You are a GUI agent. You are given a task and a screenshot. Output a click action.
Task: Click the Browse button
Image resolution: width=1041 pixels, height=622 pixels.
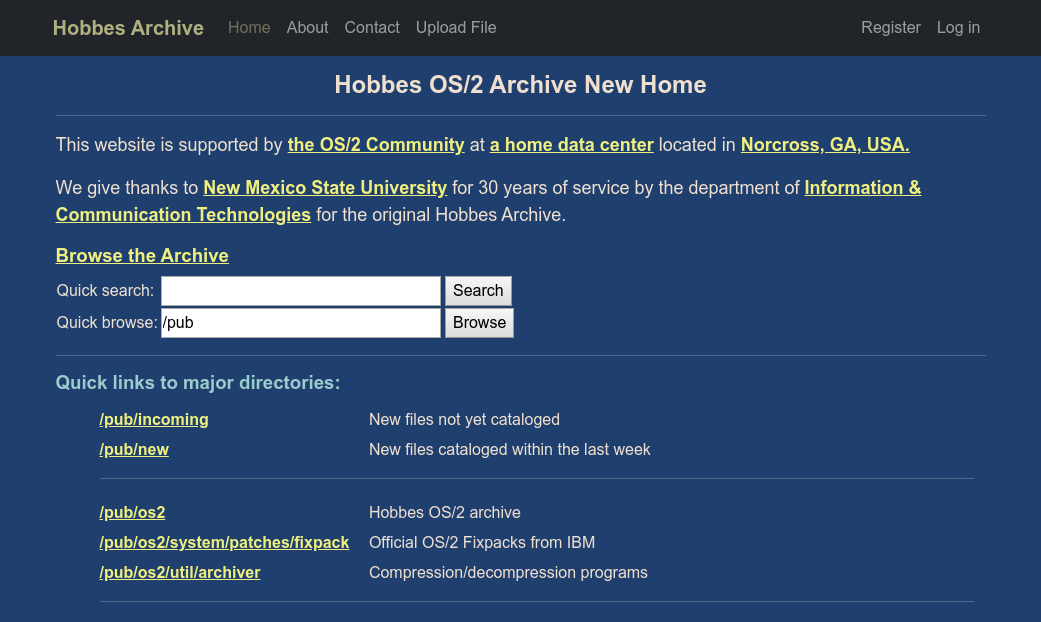[x=479, y=323]
